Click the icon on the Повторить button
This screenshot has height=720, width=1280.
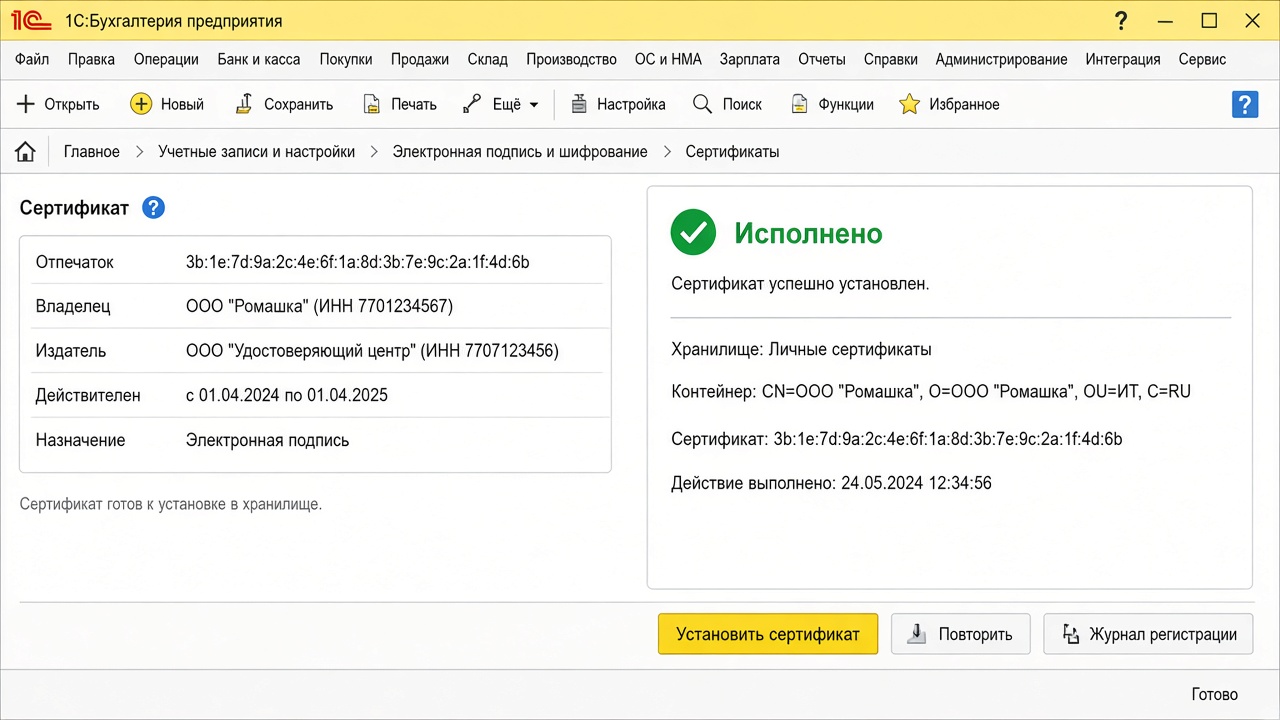click(x=916, y=634)
